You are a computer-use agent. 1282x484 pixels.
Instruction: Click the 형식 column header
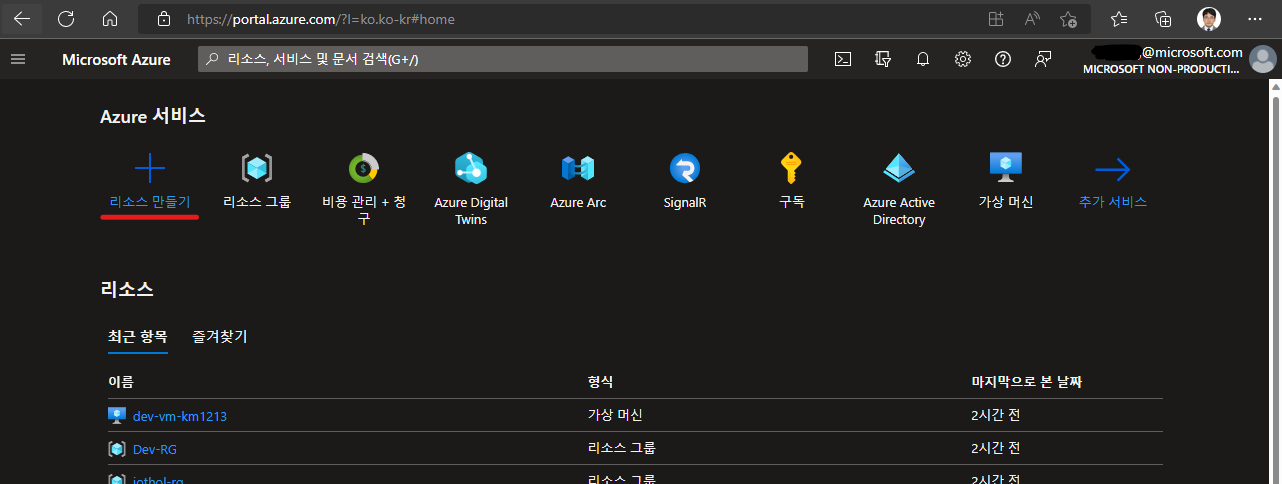pos(600,382)
